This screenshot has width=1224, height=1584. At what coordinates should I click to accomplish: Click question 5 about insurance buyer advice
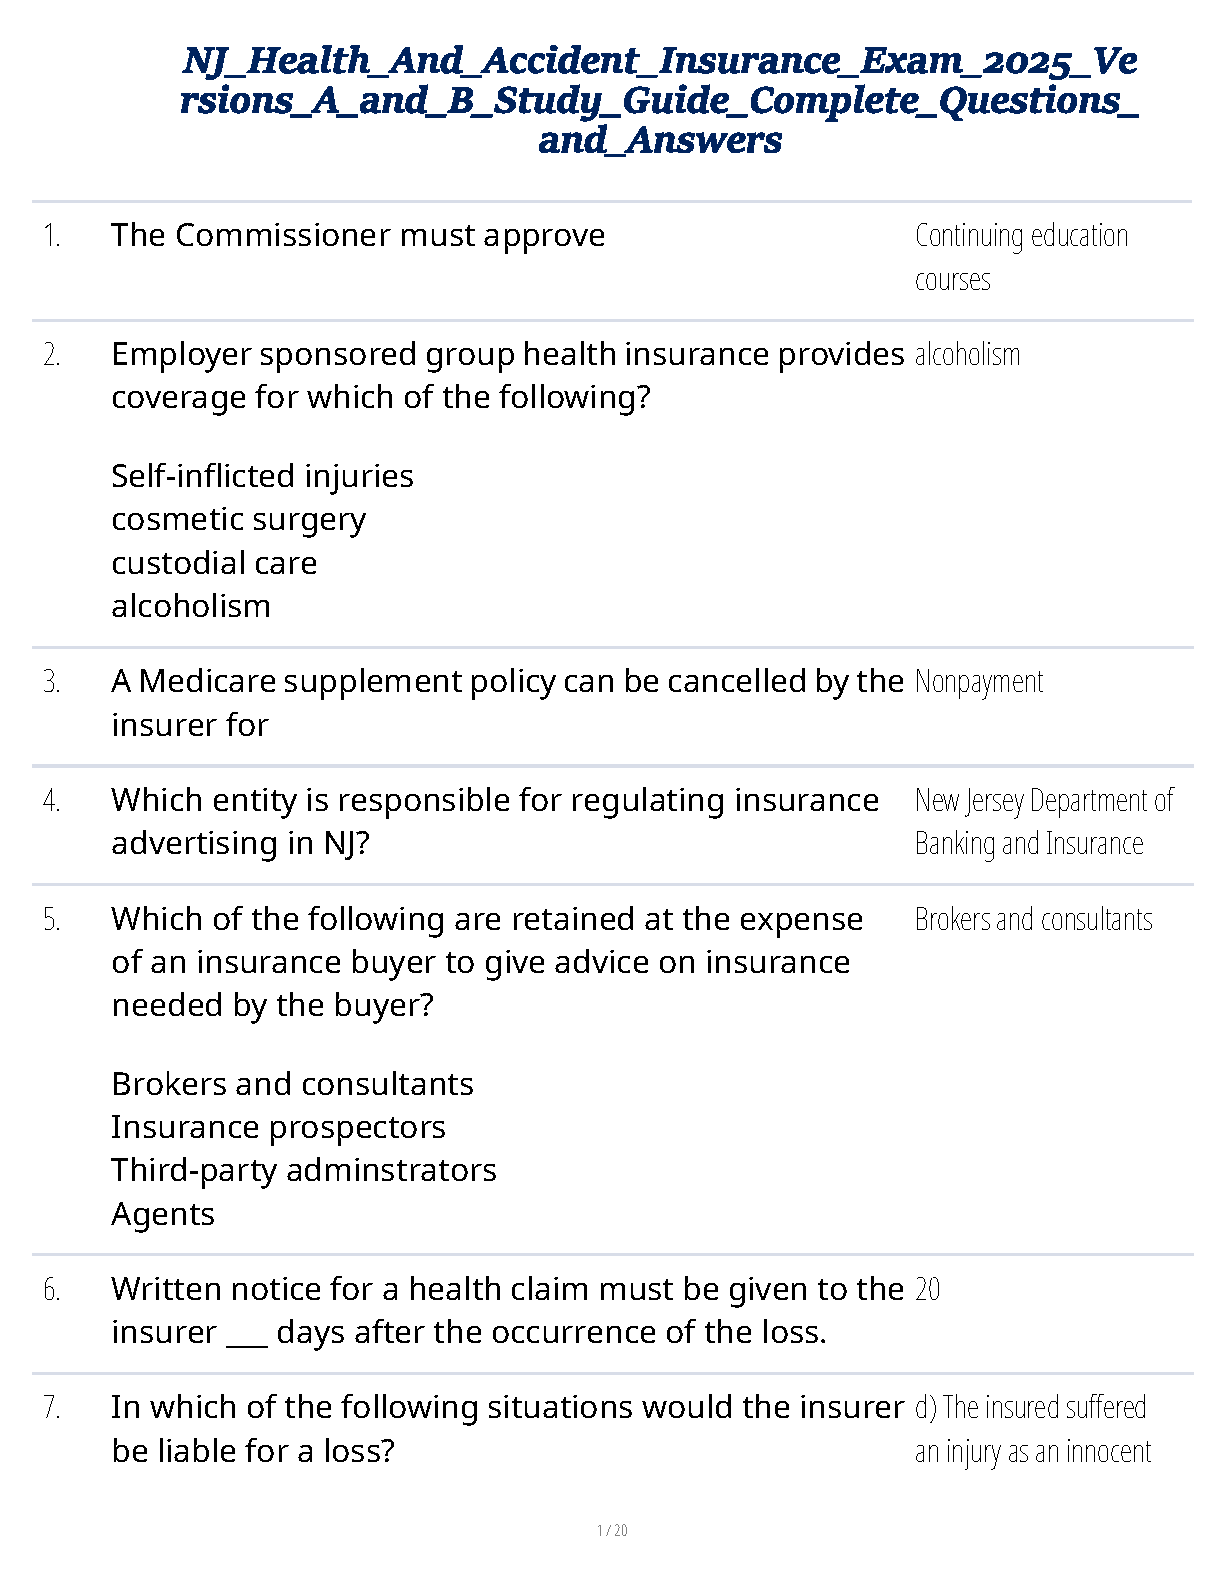tap(487, 961)
